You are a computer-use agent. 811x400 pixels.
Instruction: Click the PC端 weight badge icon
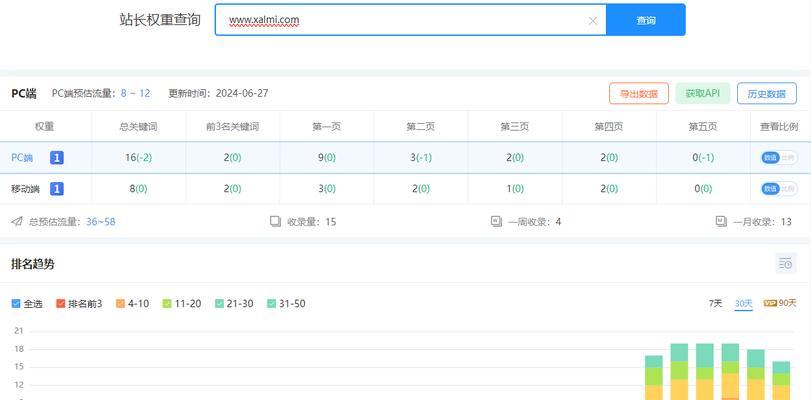(x=57, y=158)
